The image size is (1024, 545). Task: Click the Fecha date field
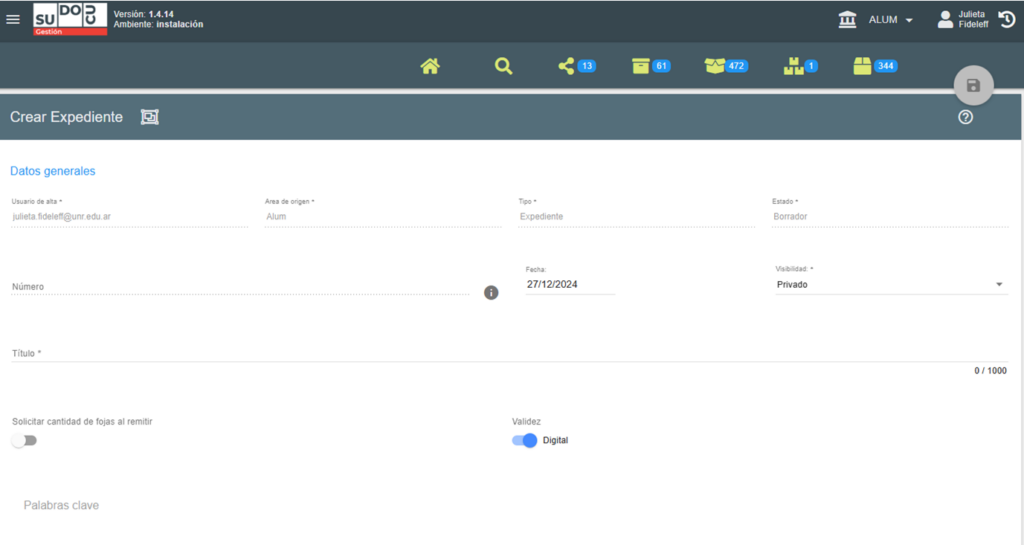pyautogui.click(x=570, y=285)
